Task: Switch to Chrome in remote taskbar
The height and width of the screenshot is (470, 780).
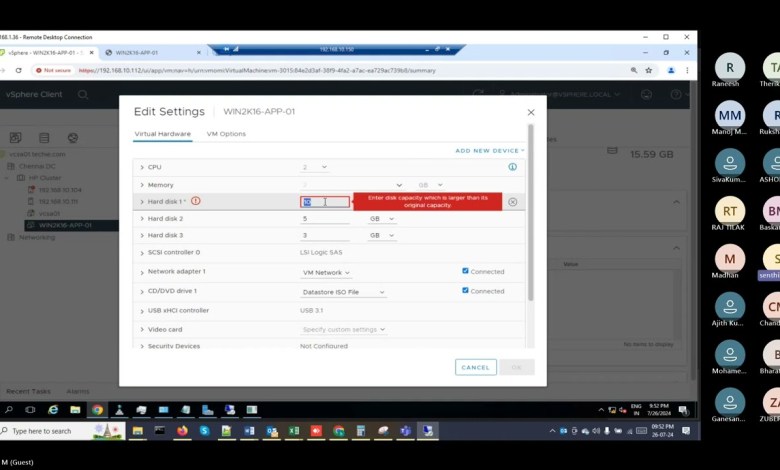Action: tap(98, 410)
